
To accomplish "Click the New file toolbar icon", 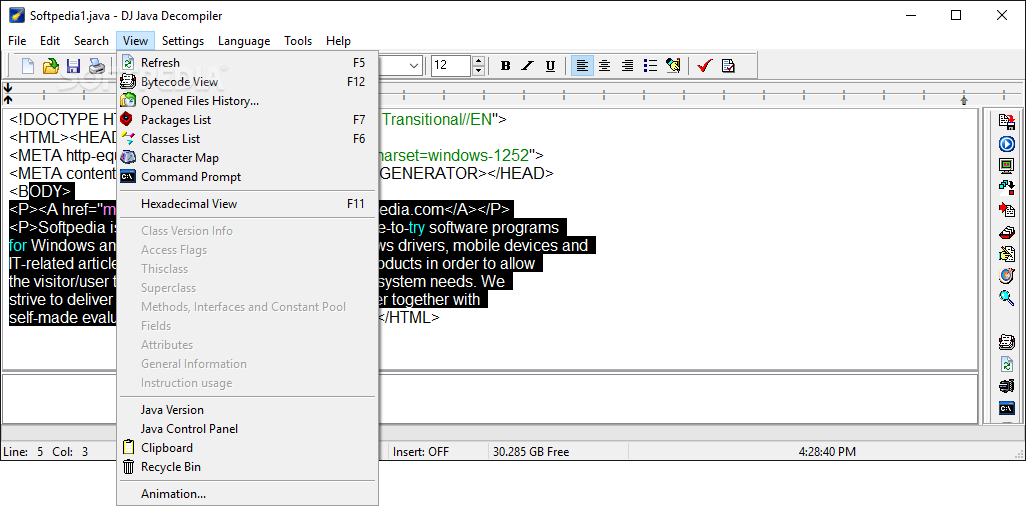I will pos(28,65).
